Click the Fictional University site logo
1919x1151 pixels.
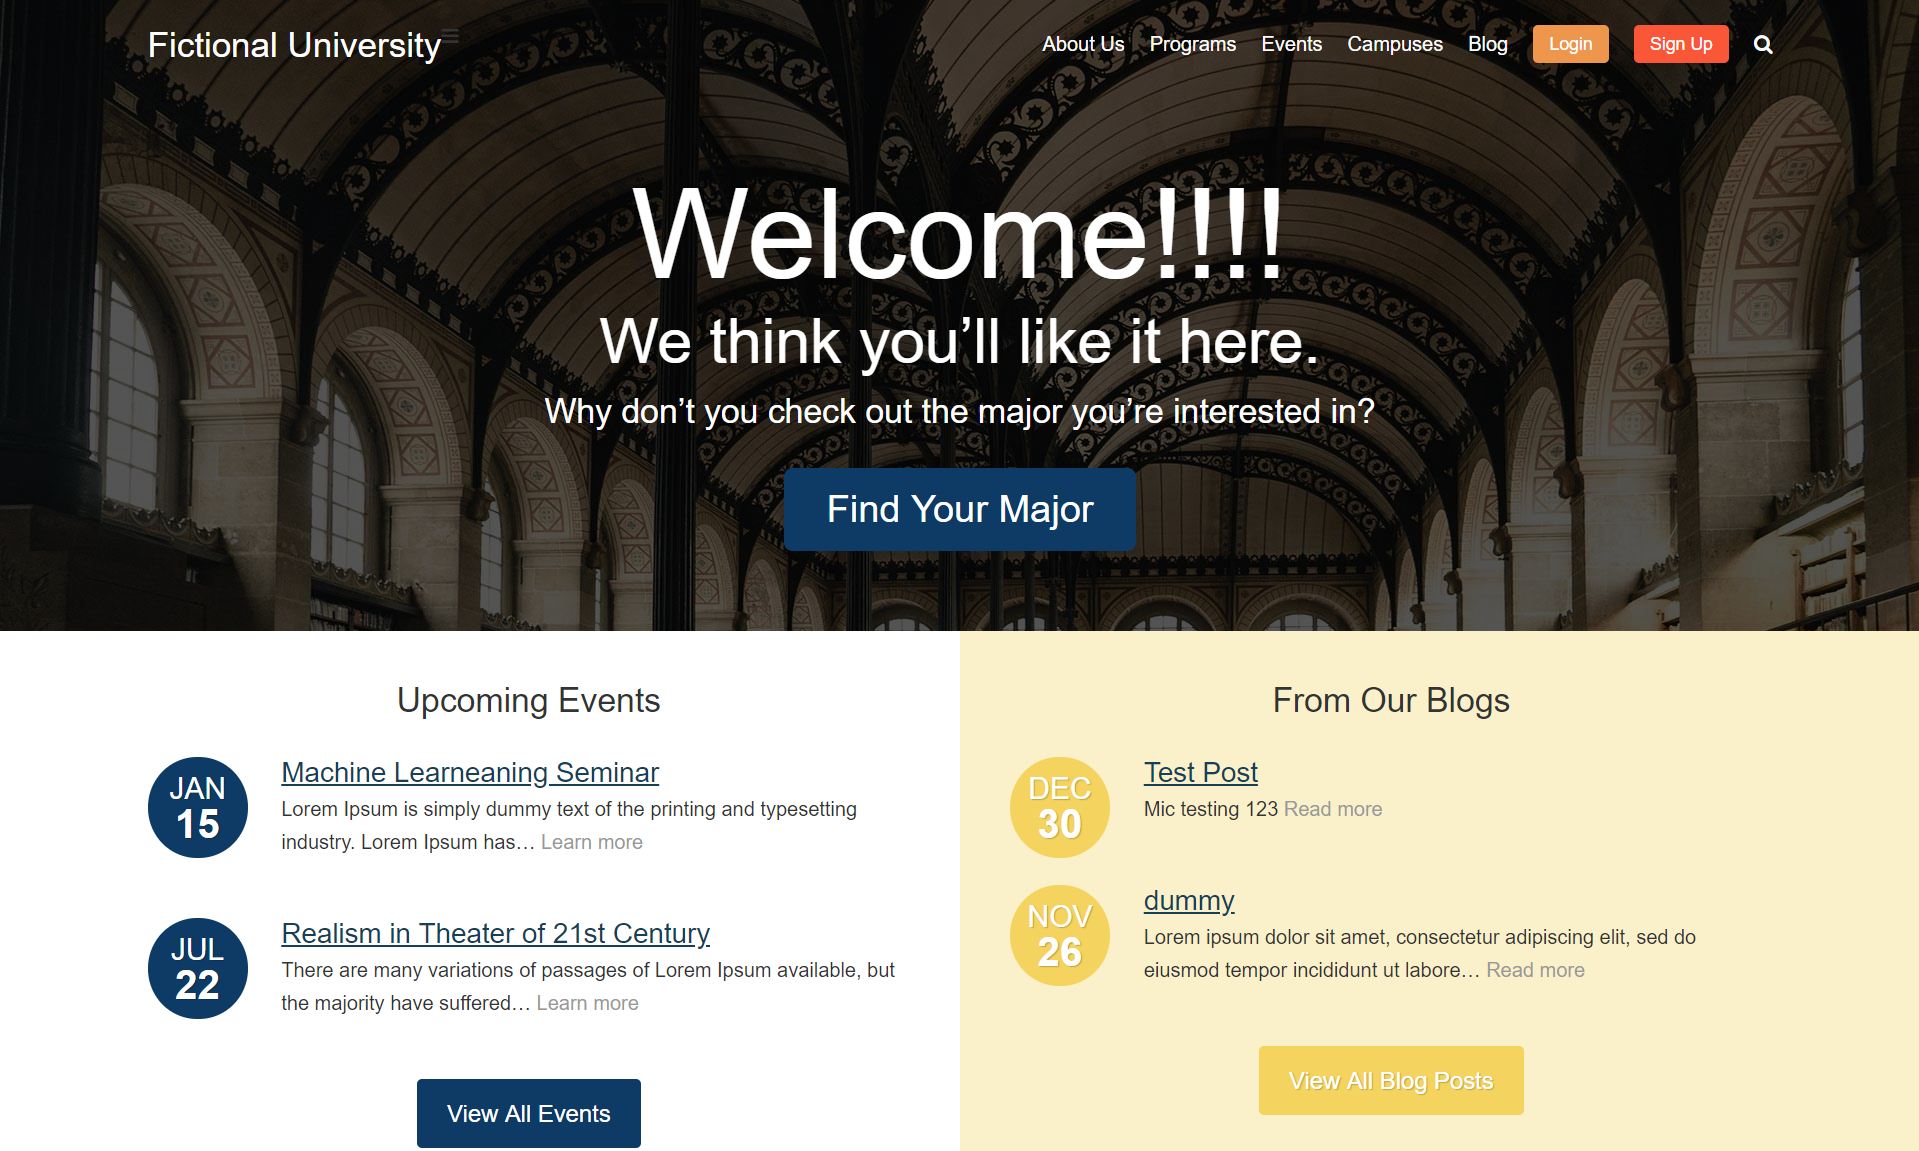[294, 45]
